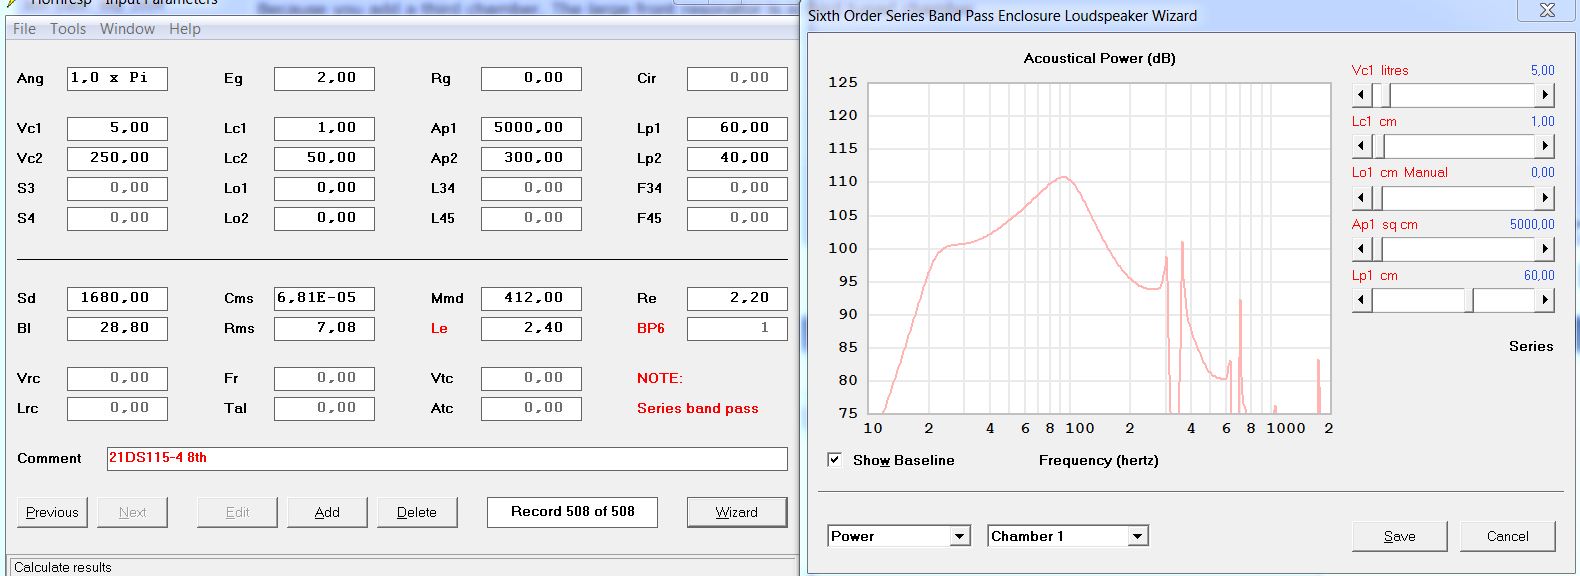Click the Series label in the wizard
Screen dimensions: 1580x576
1531,346
